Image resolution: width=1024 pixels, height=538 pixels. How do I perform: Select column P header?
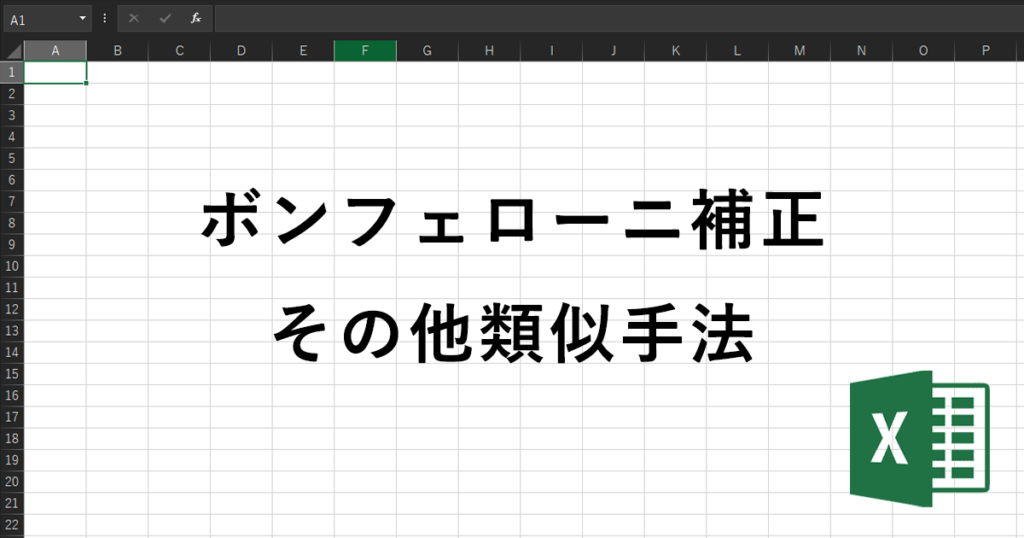click(x=985, y=51)
